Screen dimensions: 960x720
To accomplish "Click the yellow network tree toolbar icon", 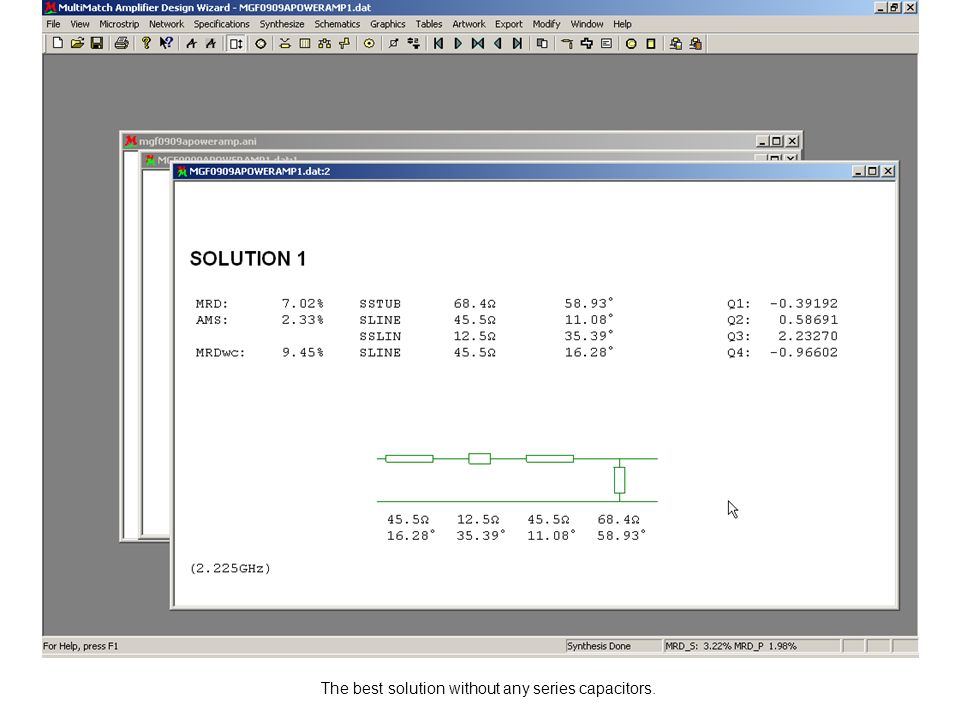I will pyautogui.click(x=324, y=43).
